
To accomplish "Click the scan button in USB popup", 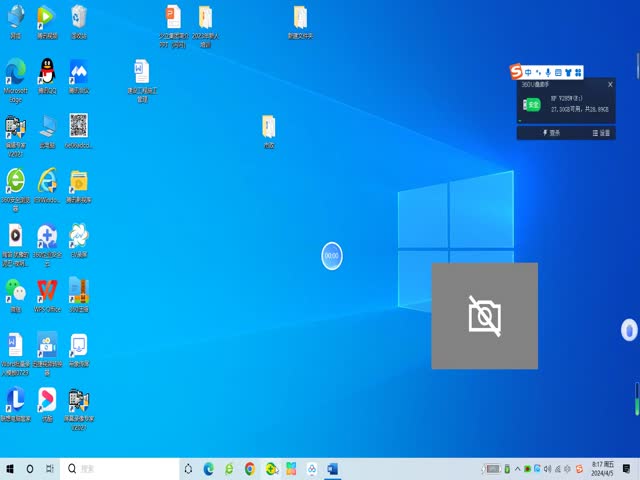I will tap(551, 132).
